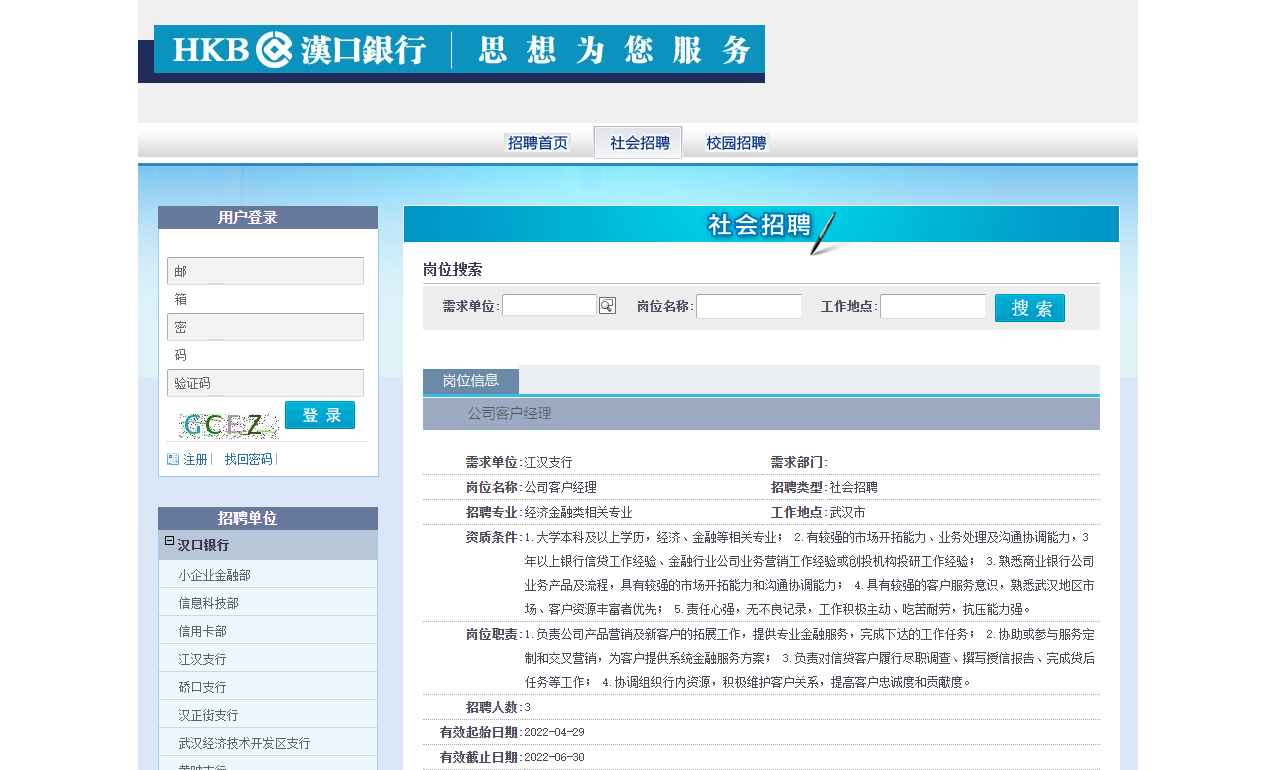The width and height of the screenshot is (1275, 770).
Task: Select 汉正街支行 in the unit list
Action: (208, 715)
